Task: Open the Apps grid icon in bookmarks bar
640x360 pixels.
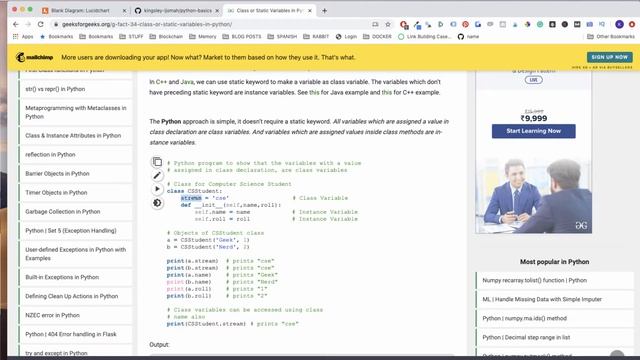Action: pyautogui.click(x=16, y=37)
